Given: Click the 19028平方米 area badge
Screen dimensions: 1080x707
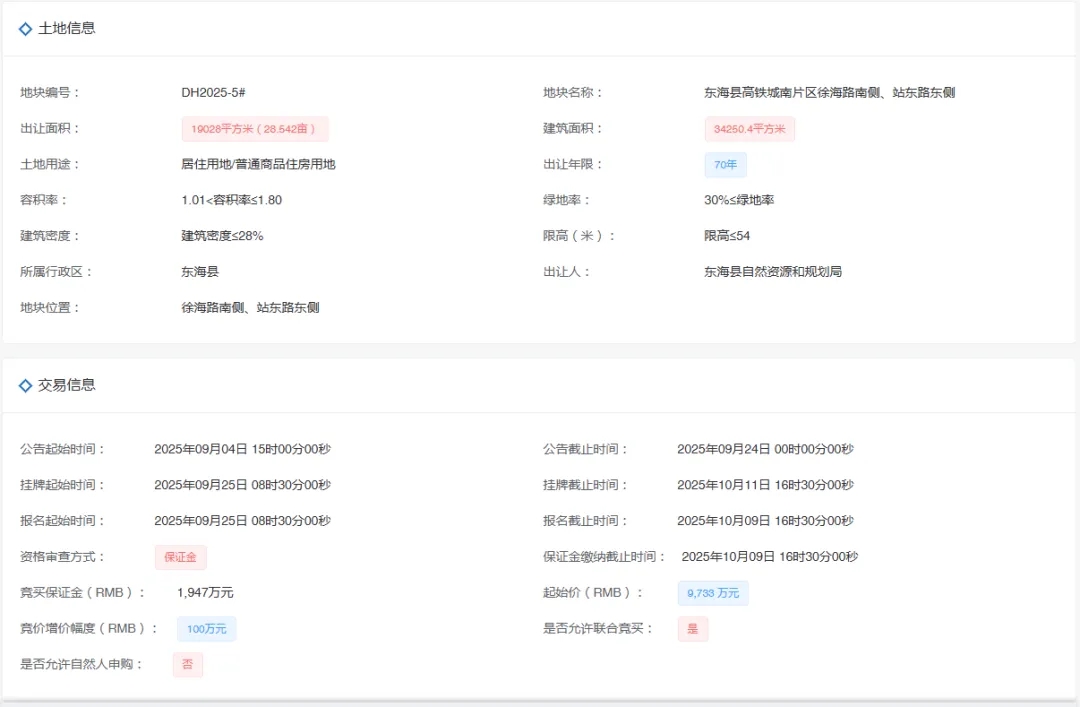Looking at the screenshot, I should (255, 129).
